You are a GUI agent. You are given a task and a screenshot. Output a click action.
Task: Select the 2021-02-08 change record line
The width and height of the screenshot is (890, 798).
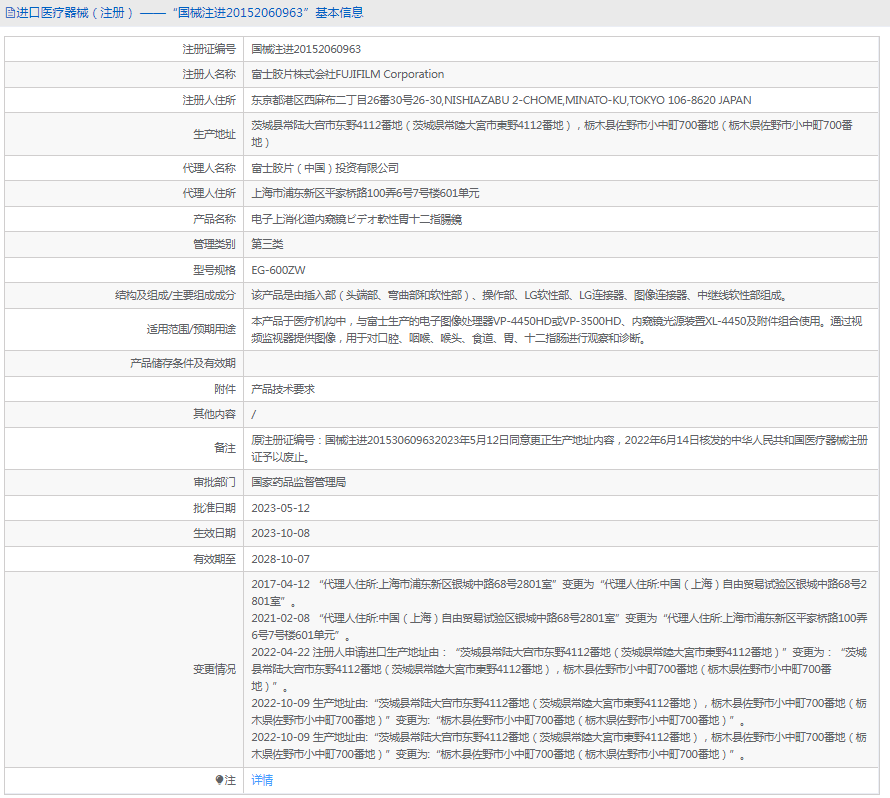[x=559, y=627]
